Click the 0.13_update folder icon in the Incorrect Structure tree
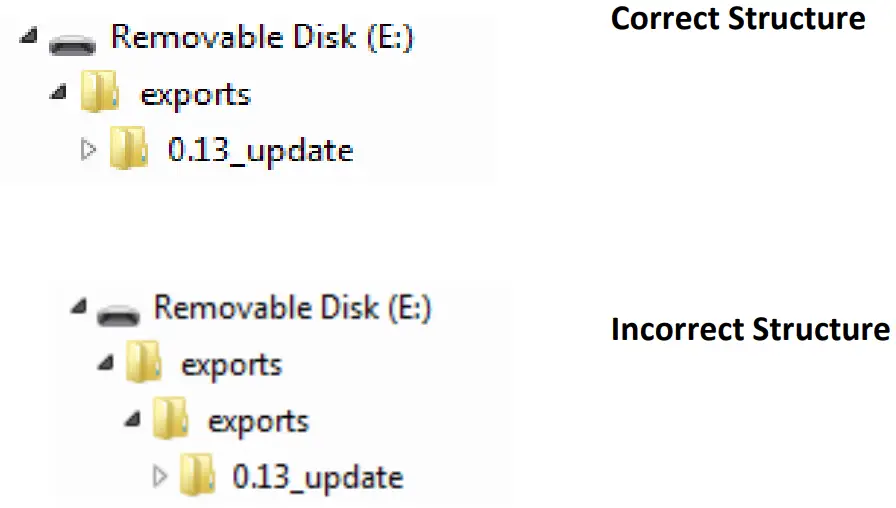Screen dimensions: 896x508 coord(199,476)
